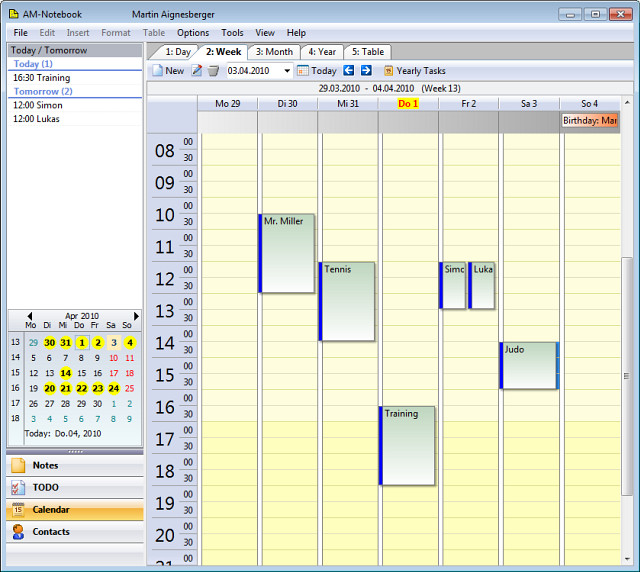Go to next week with right arrow
The image size is (640, 572).
click(366, 70)
